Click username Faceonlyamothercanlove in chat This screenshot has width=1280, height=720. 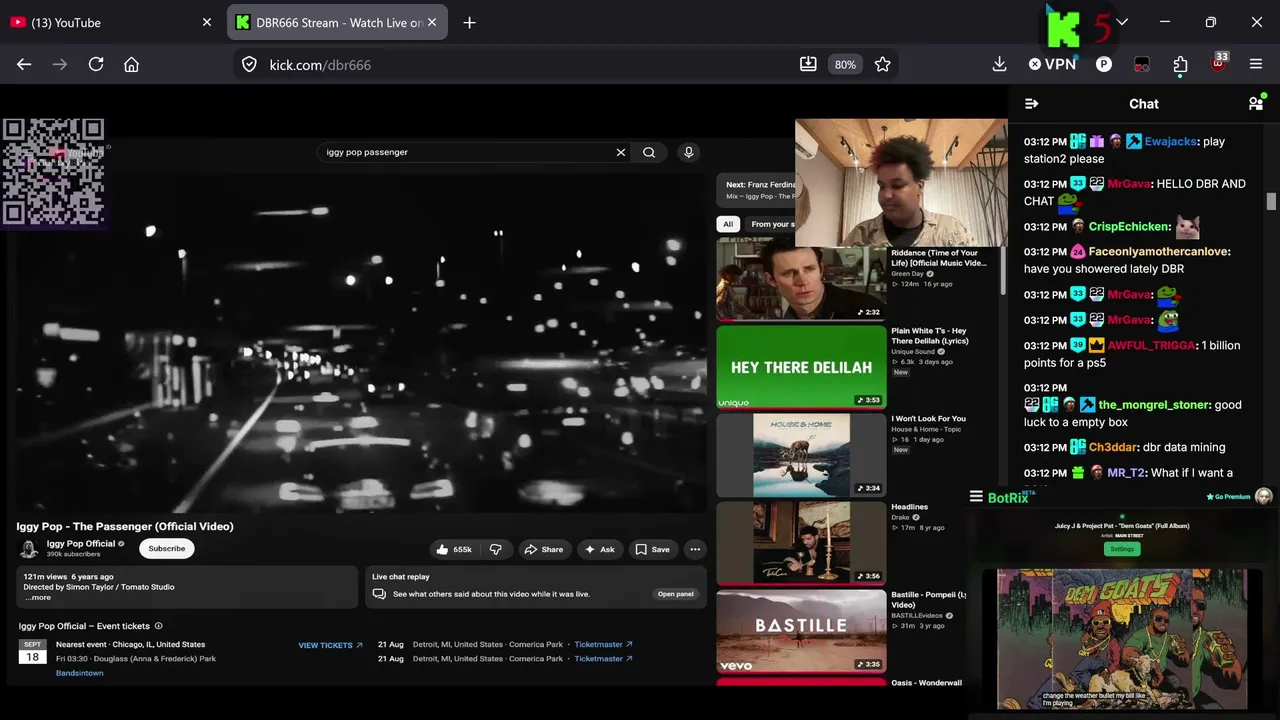pos(1160,252)
